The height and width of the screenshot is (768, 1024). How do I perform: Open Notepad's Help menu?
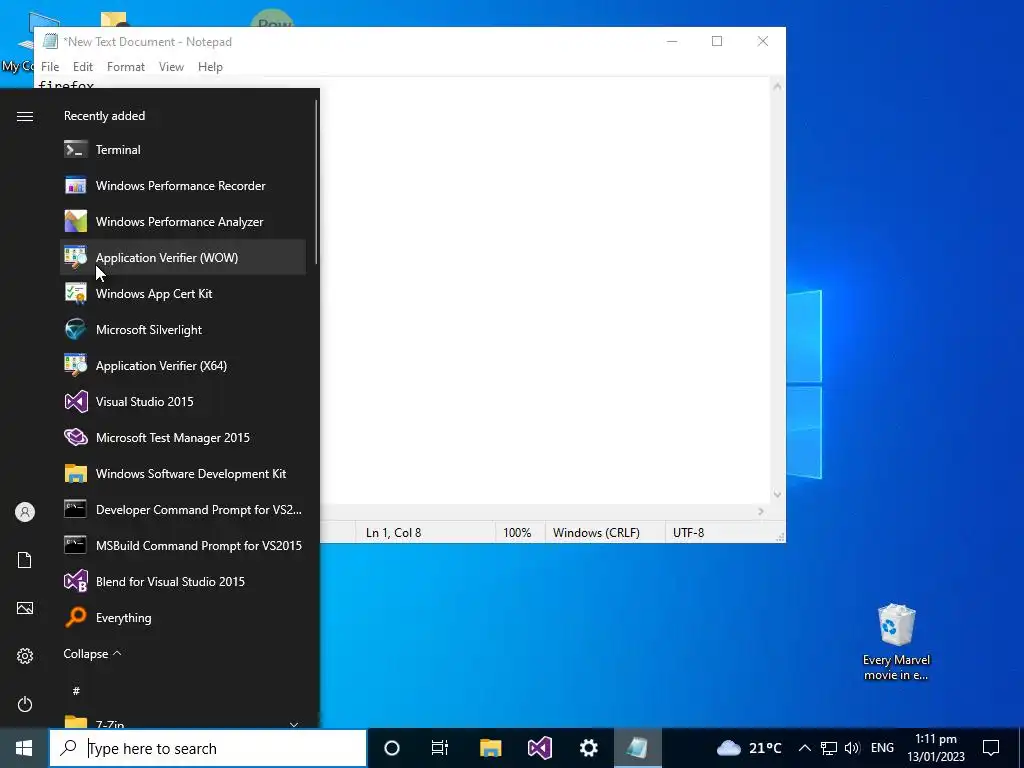point(210,67)
